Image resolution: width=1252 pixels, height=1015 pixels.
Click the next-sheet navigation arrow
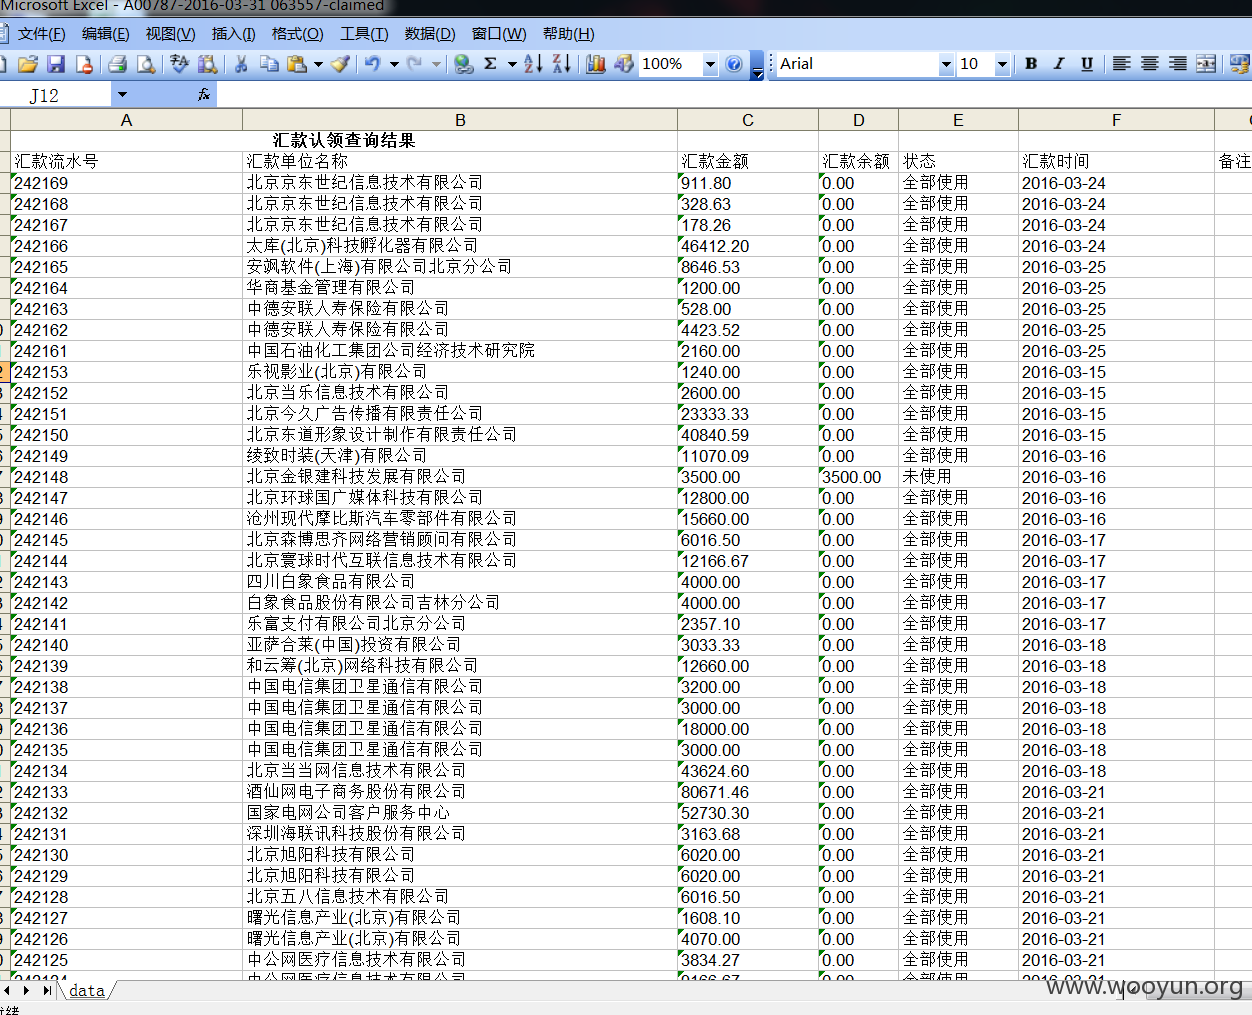(26, 991)
